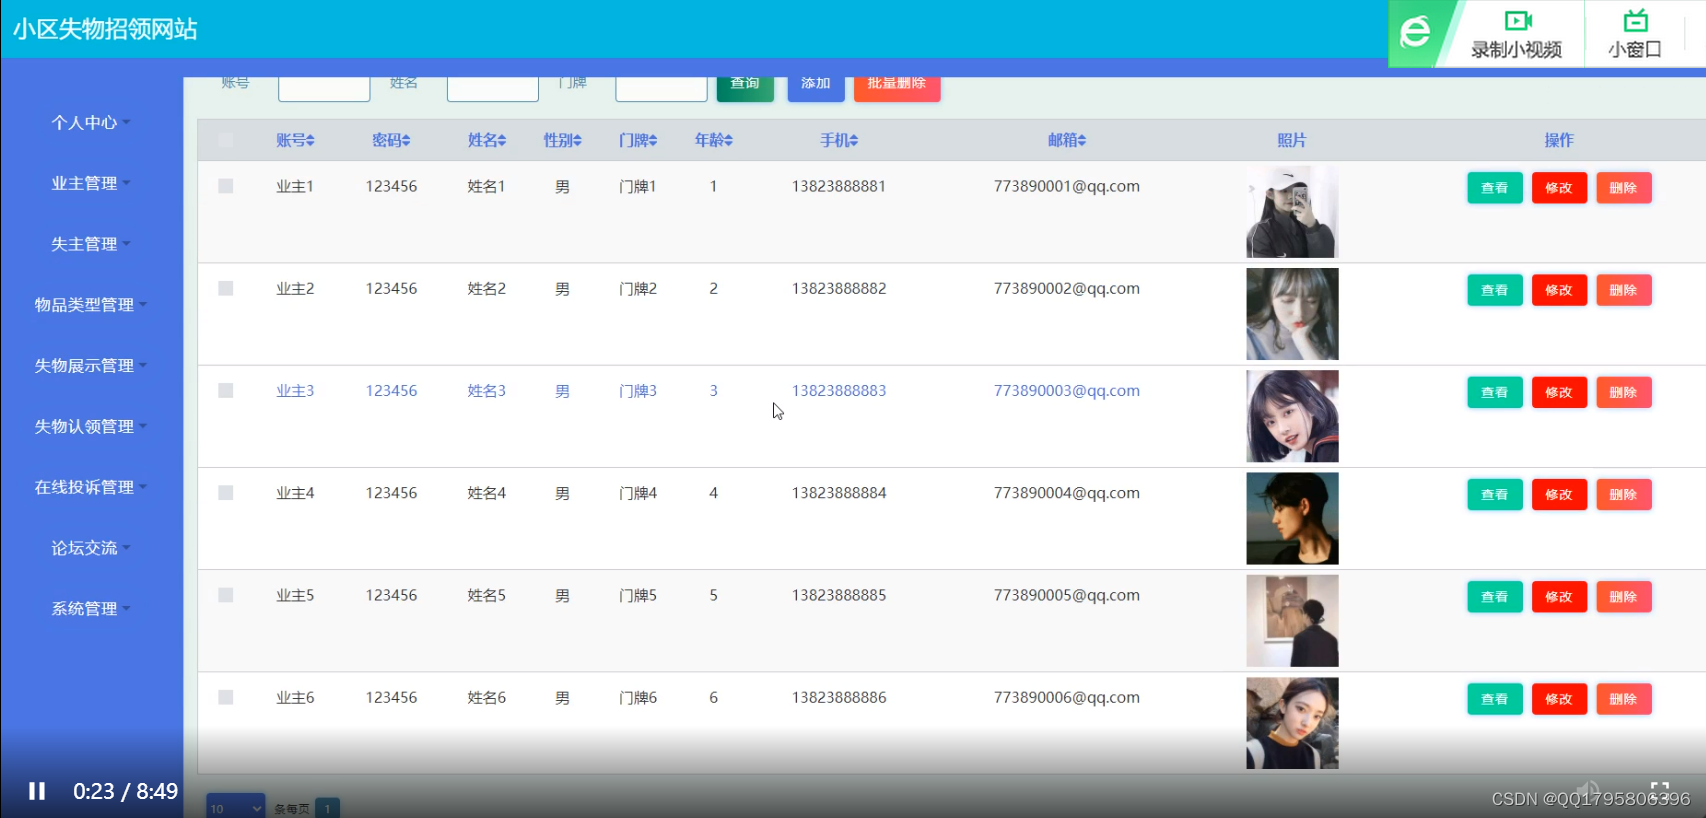This screenshot has width=1706, height=818.
Task: Click 修改 for 业主3 row
Action: [1559, 392]
